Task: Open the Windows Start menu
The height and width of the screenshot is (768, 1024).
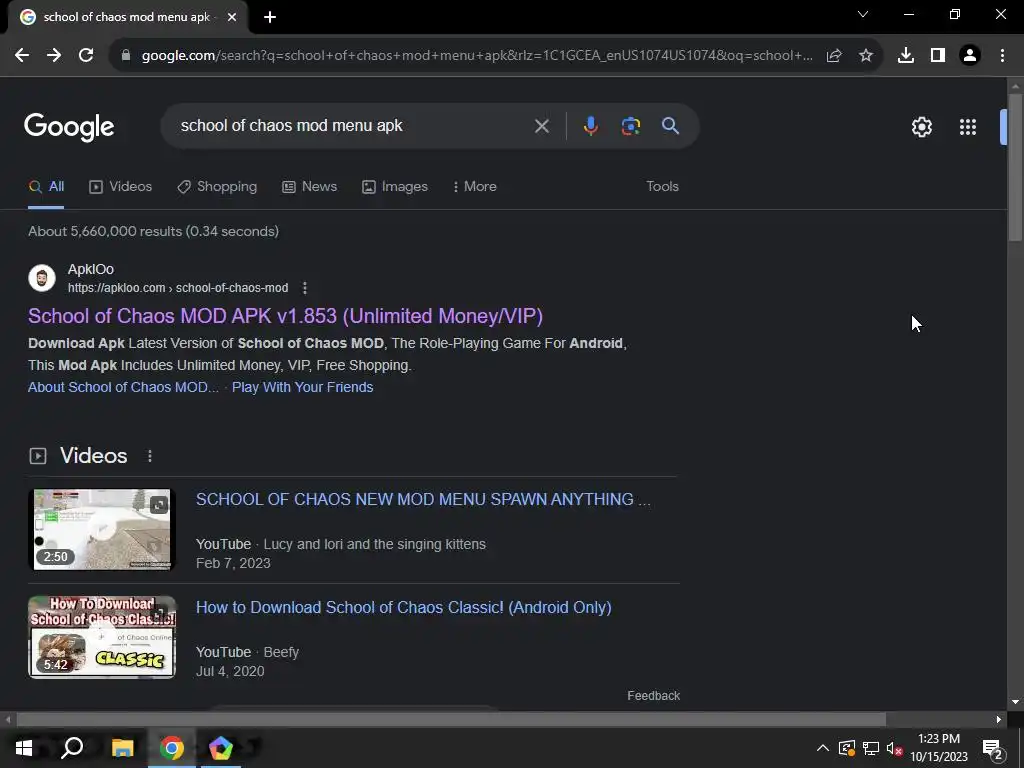Action: tap(24, 748)
